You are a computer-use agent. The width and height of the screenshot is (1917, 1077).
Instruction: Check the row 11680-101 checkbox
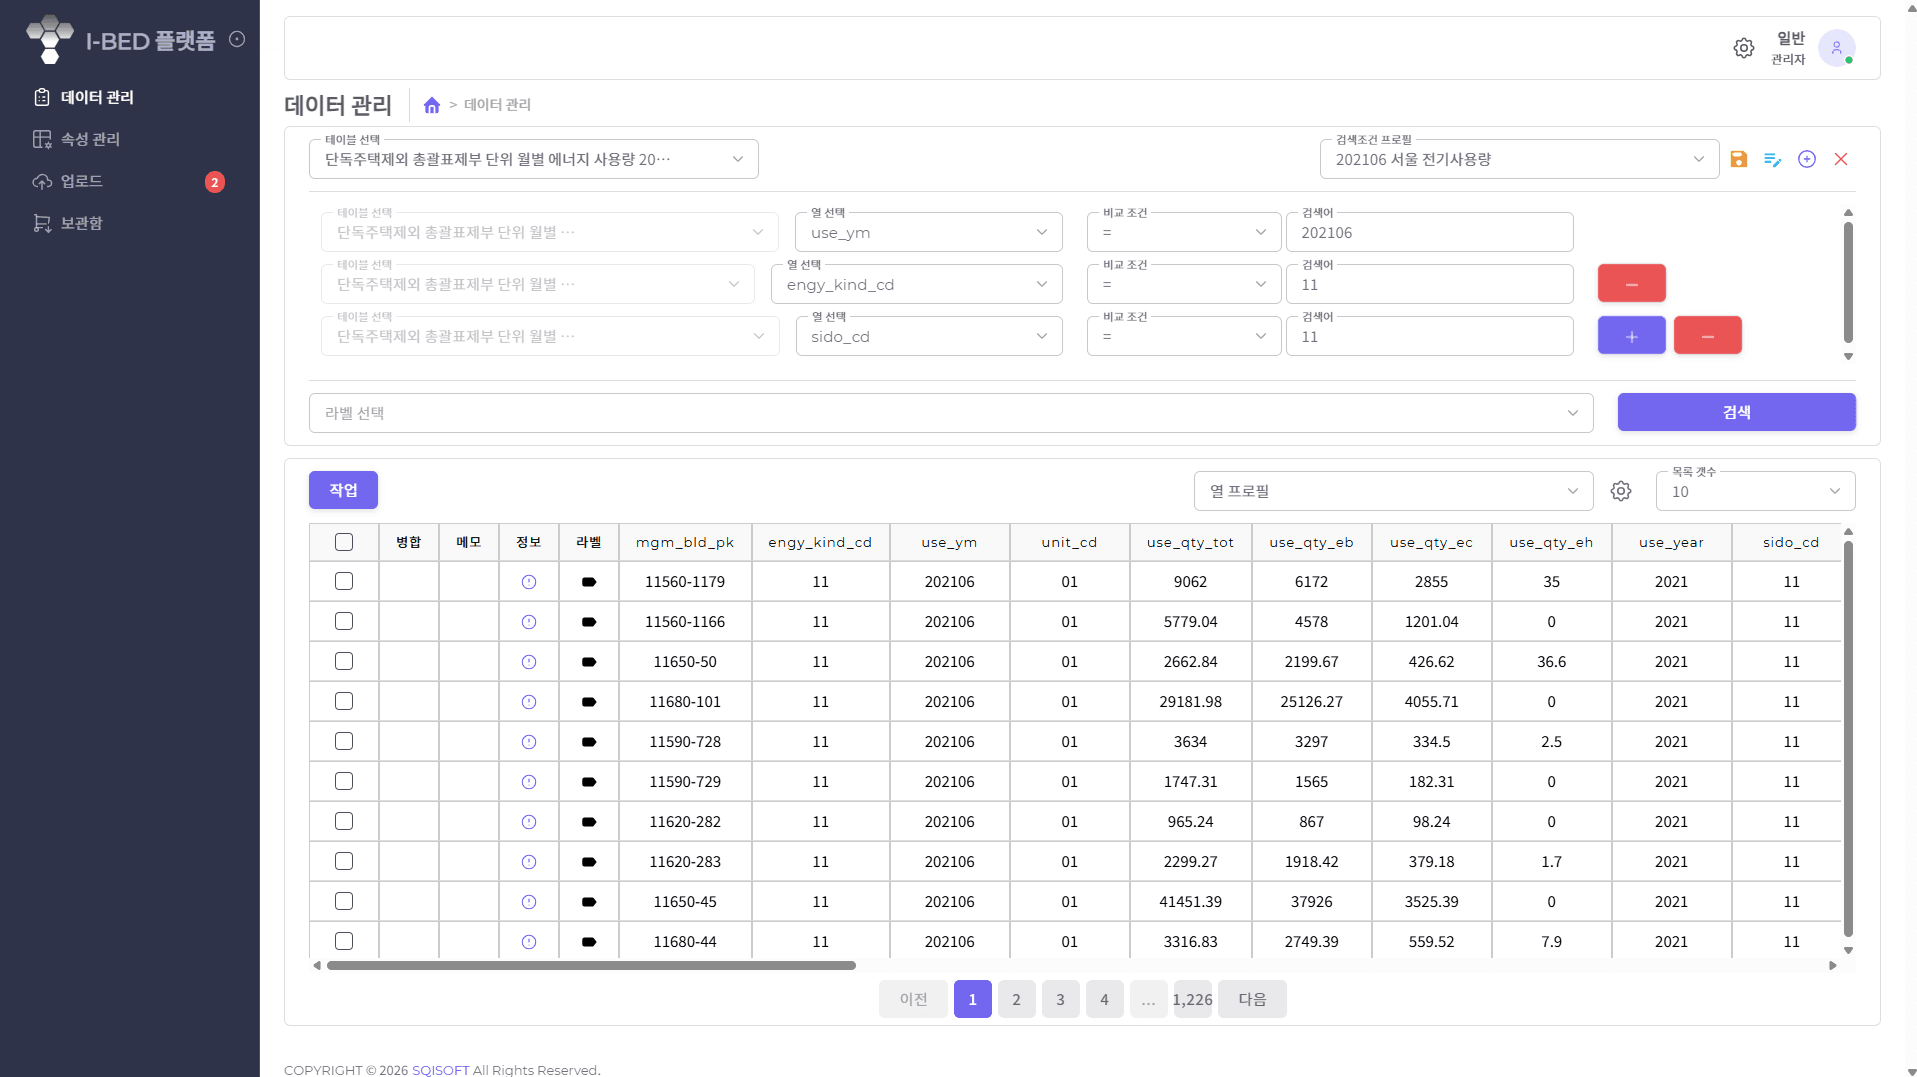coord(344,701)
